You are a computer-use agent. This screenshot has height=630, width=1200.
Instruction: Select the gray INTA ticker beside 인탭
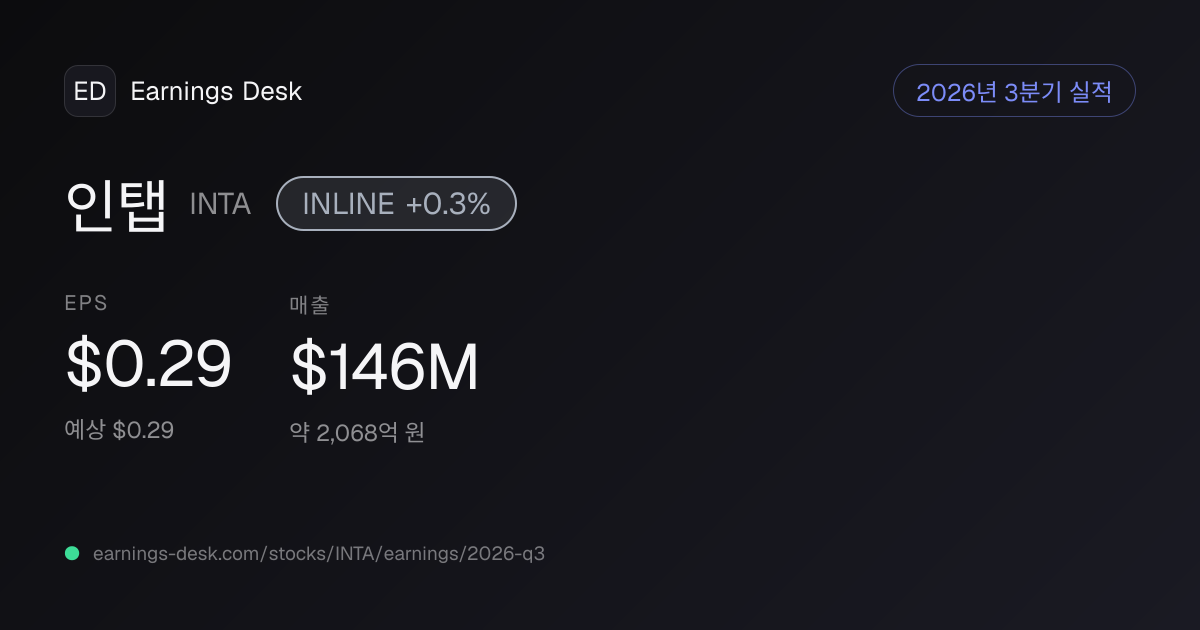[x=220, y=204]
